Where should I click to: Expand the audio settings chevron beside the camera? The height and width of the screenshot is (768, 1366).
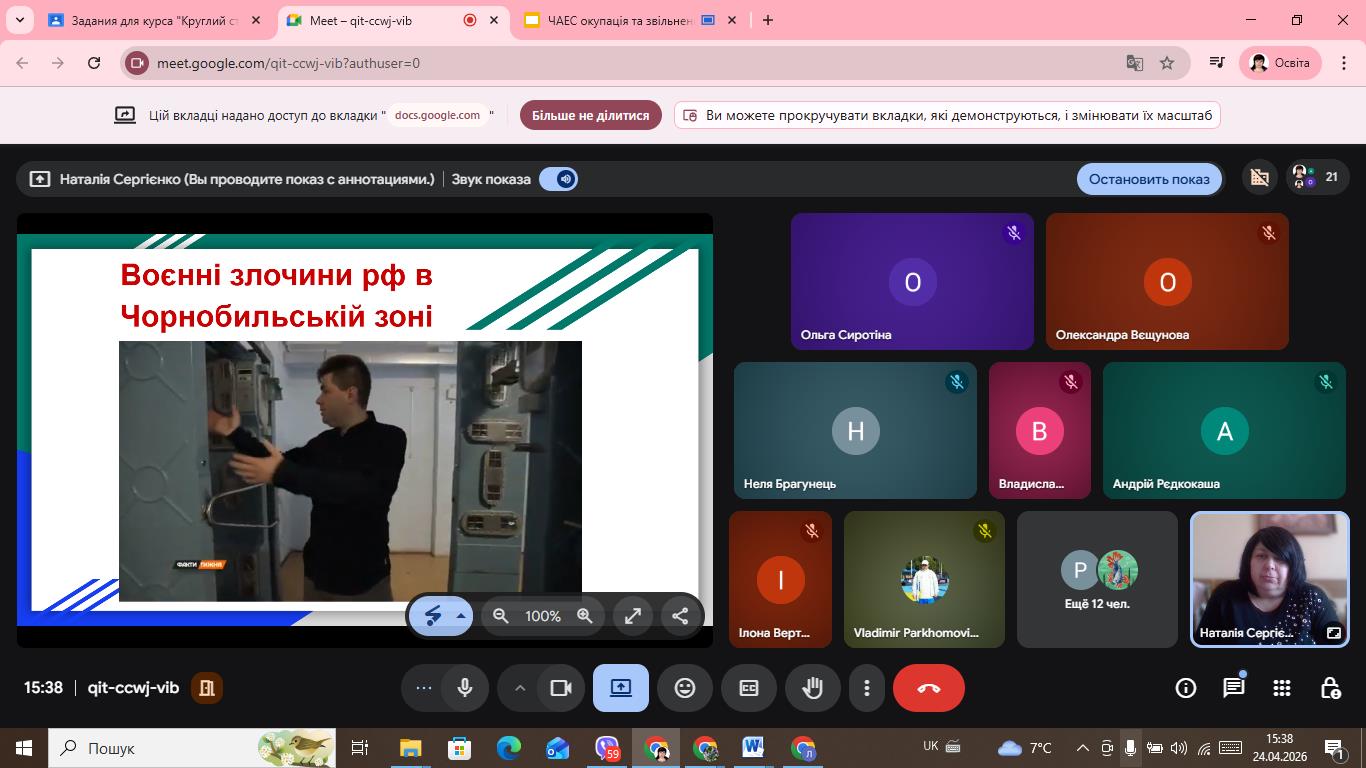pyautogui.click(x=520, y=688)
